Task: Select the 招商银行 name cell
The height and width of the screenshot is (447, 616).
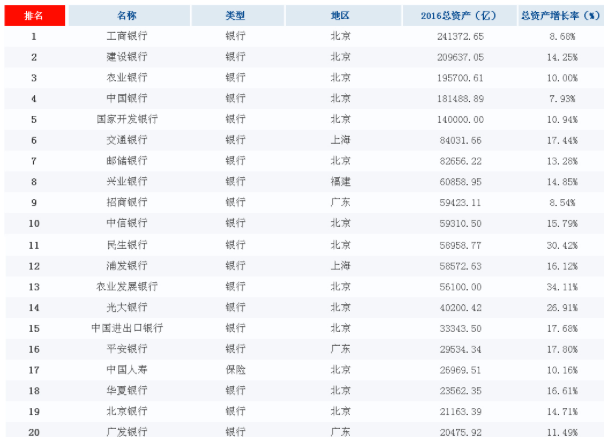Action: click(x=127, y=203)
